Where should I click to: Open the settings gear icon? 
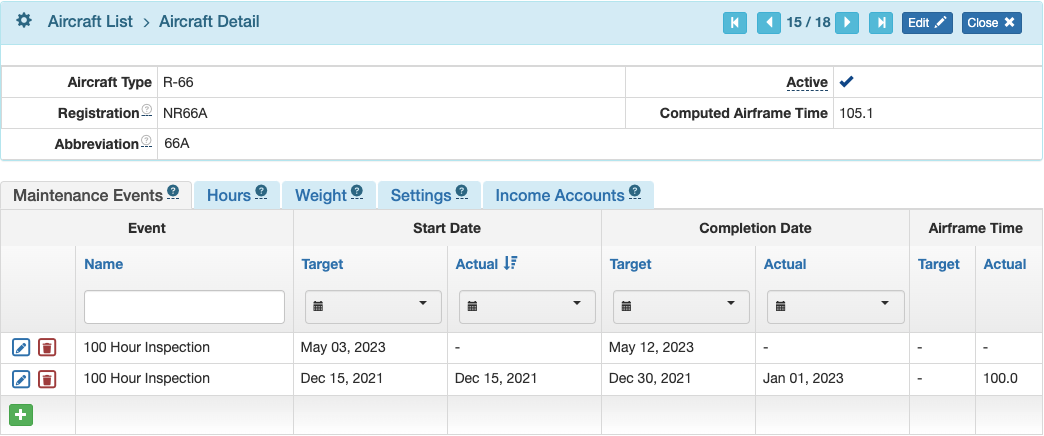pos(24,21)
